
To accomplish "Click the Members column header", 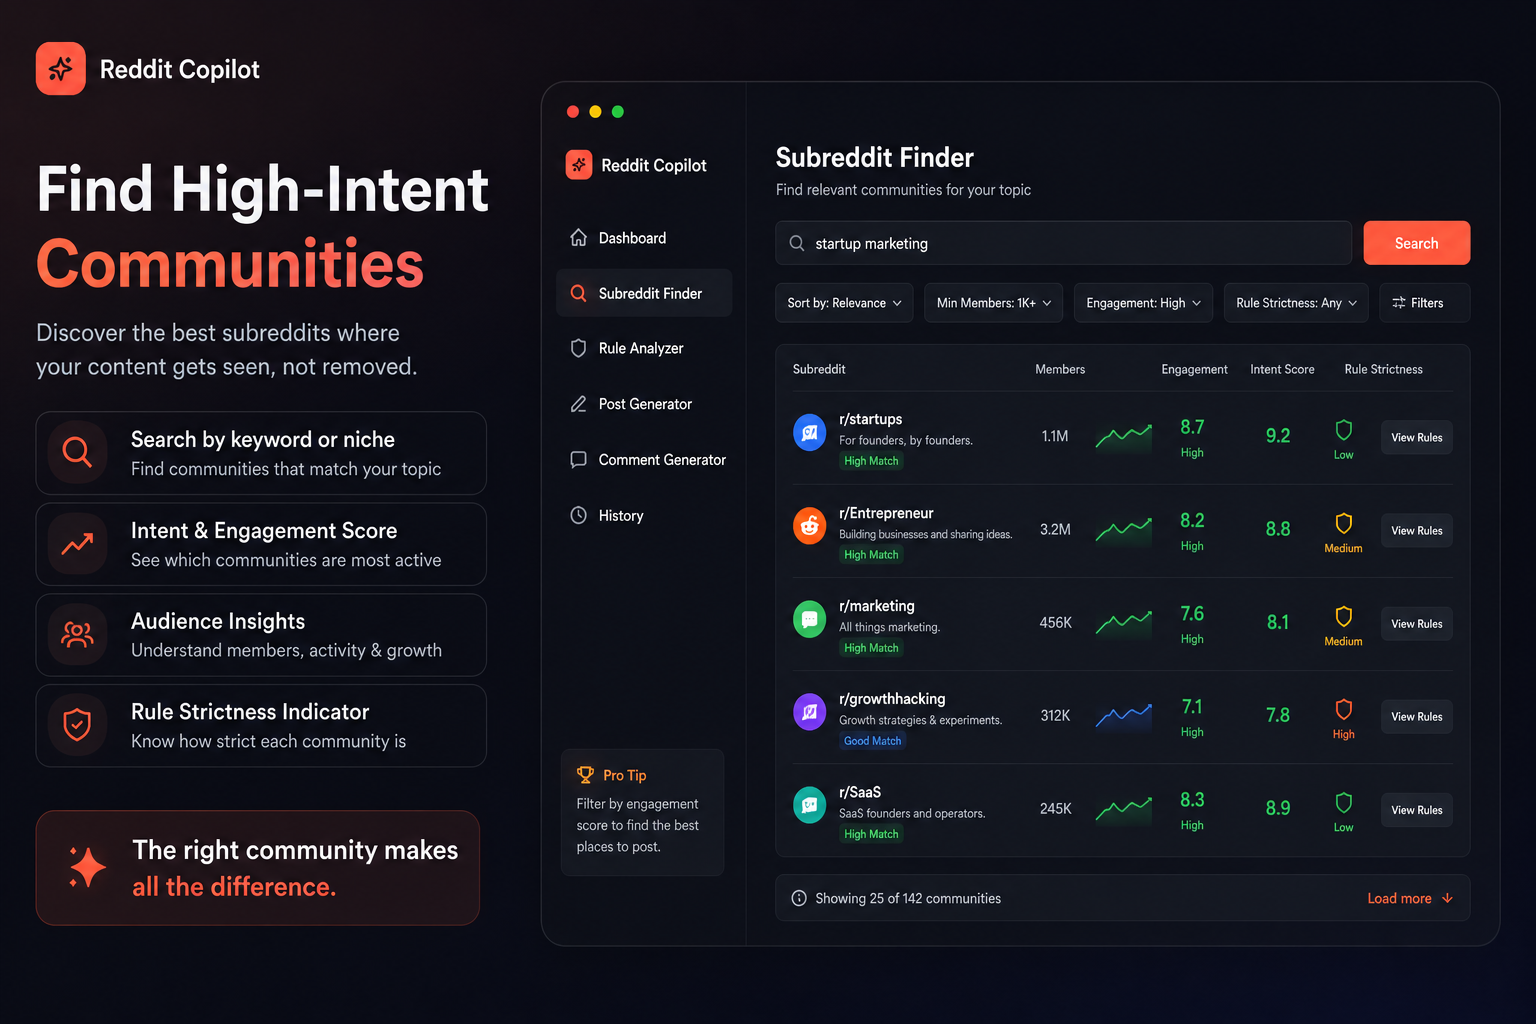I will click(x=1060, y=369).
